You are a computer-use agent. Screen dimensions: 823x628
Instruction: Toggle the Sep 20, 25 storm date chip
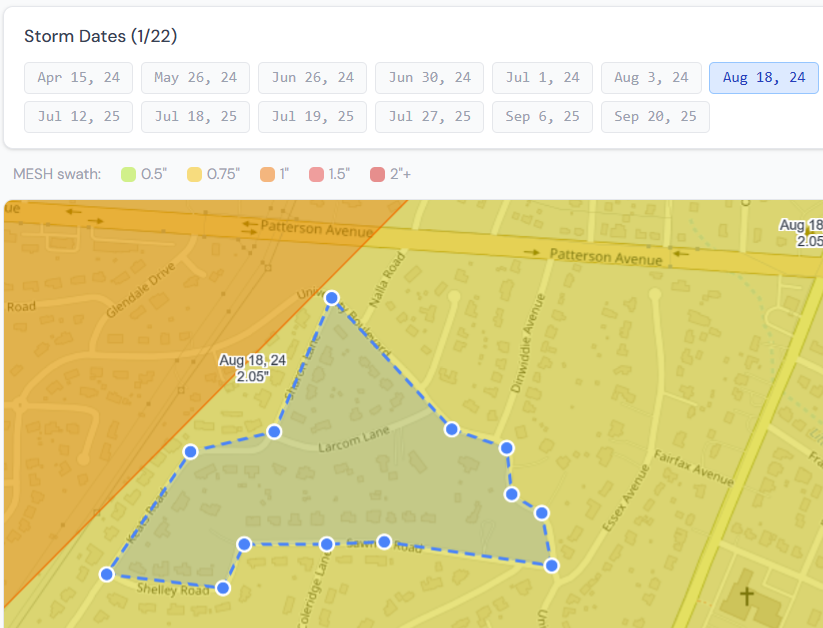click(655, 116)
